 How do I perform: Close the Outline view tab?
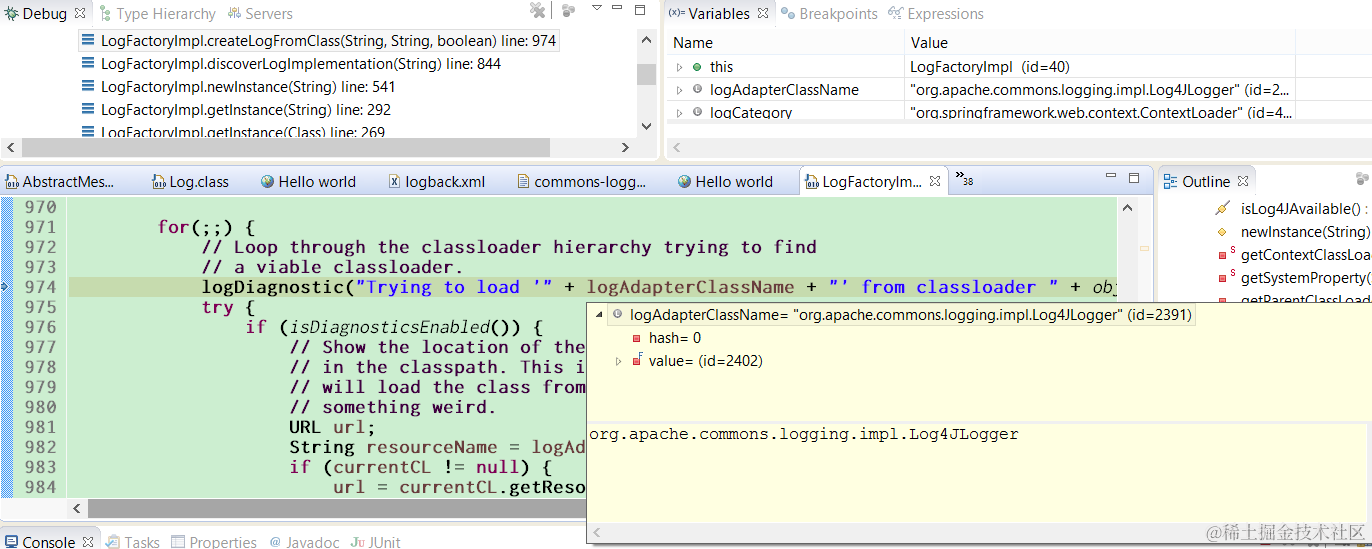1243,182
